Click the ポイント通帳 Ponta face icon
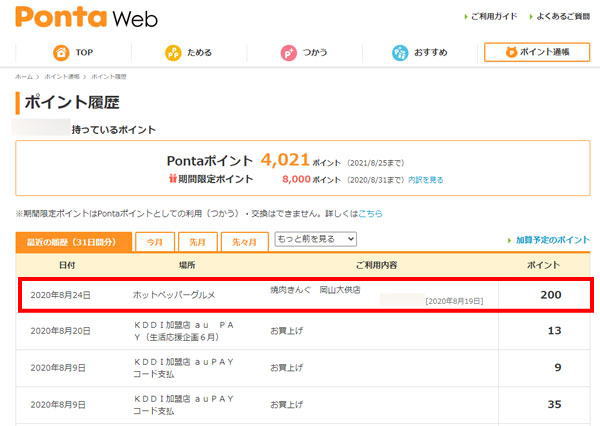Screen dimensions: 600x426 [x=510, y=52]
